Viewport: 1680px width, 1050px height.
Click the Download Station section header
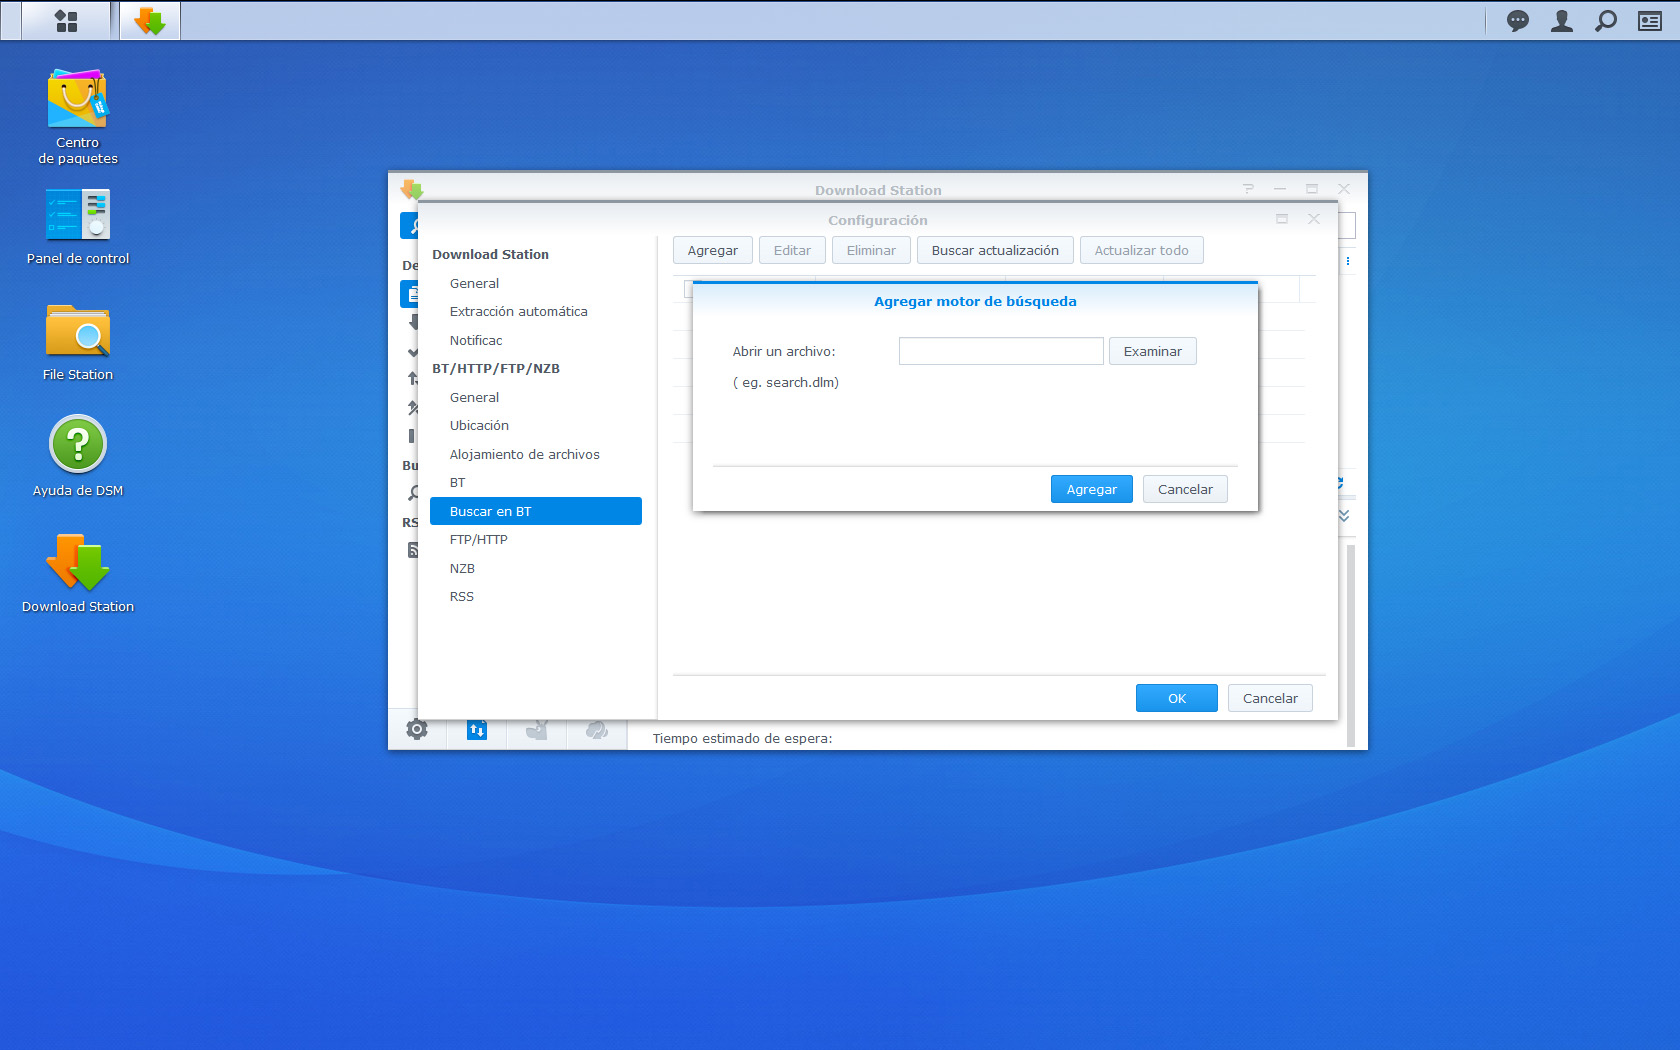[x=490, y=255]
